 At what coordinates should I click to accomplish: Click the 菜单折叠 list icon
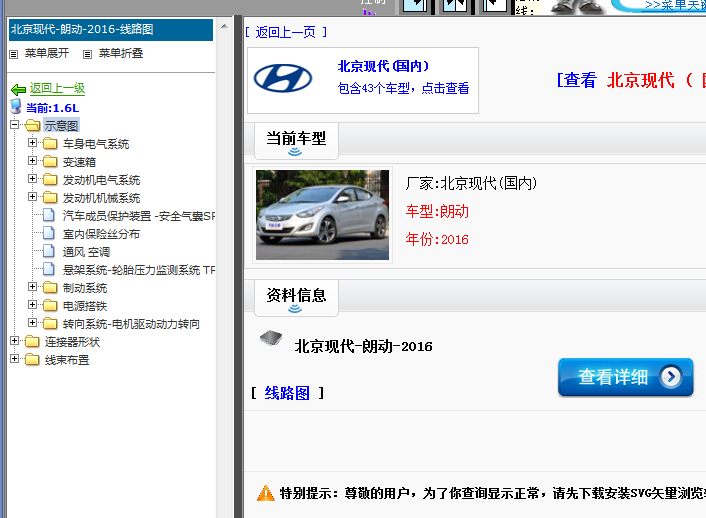(x=88, y=55)
